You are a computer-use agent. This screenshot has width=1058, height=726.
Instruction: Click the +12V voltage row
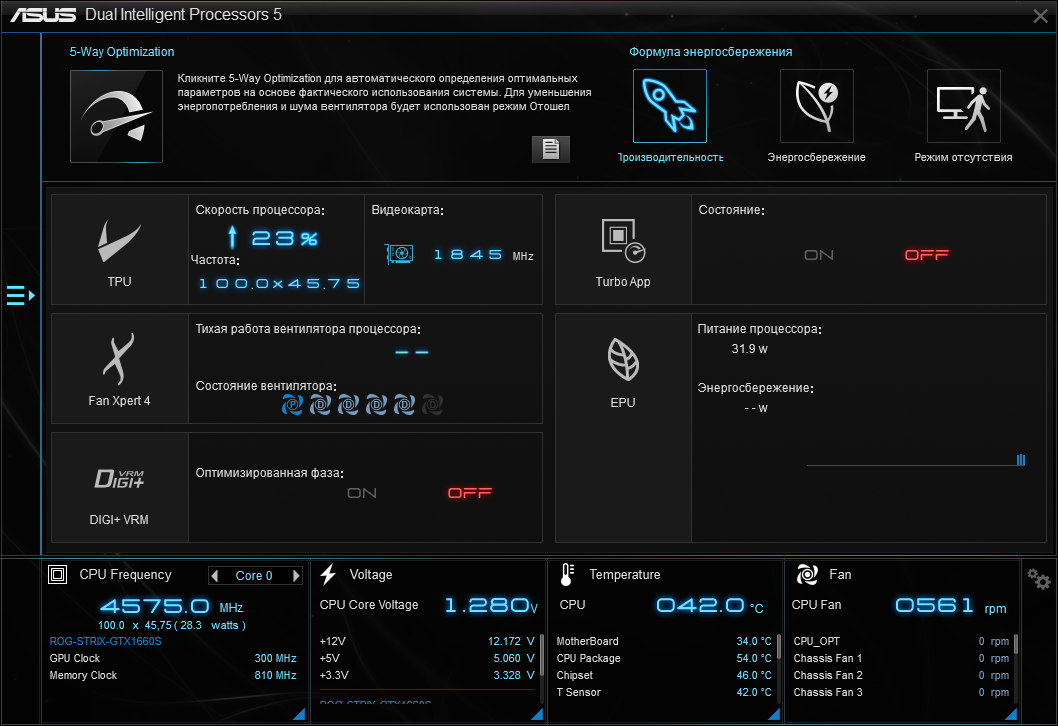[x=427, y=641]
